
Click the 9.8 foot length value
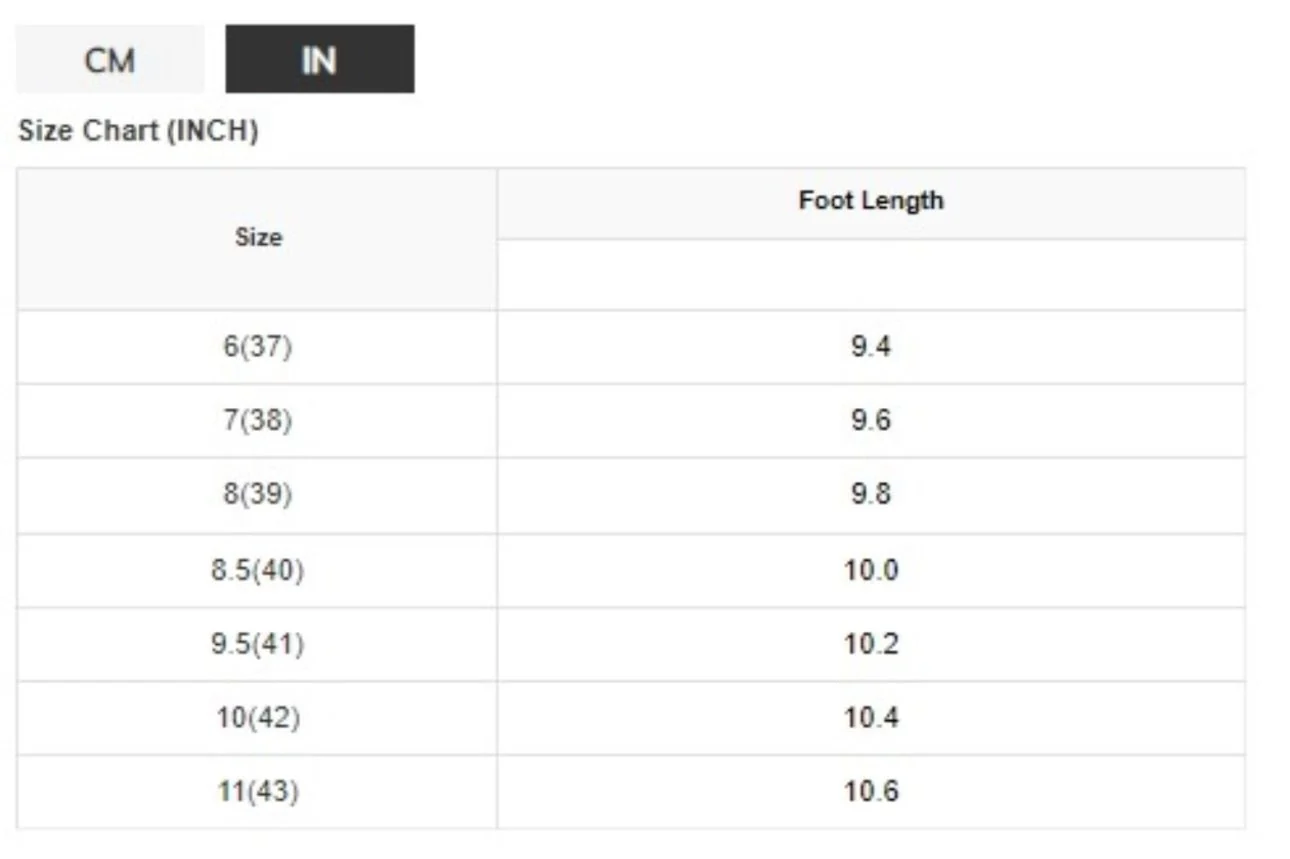[870, 494]
